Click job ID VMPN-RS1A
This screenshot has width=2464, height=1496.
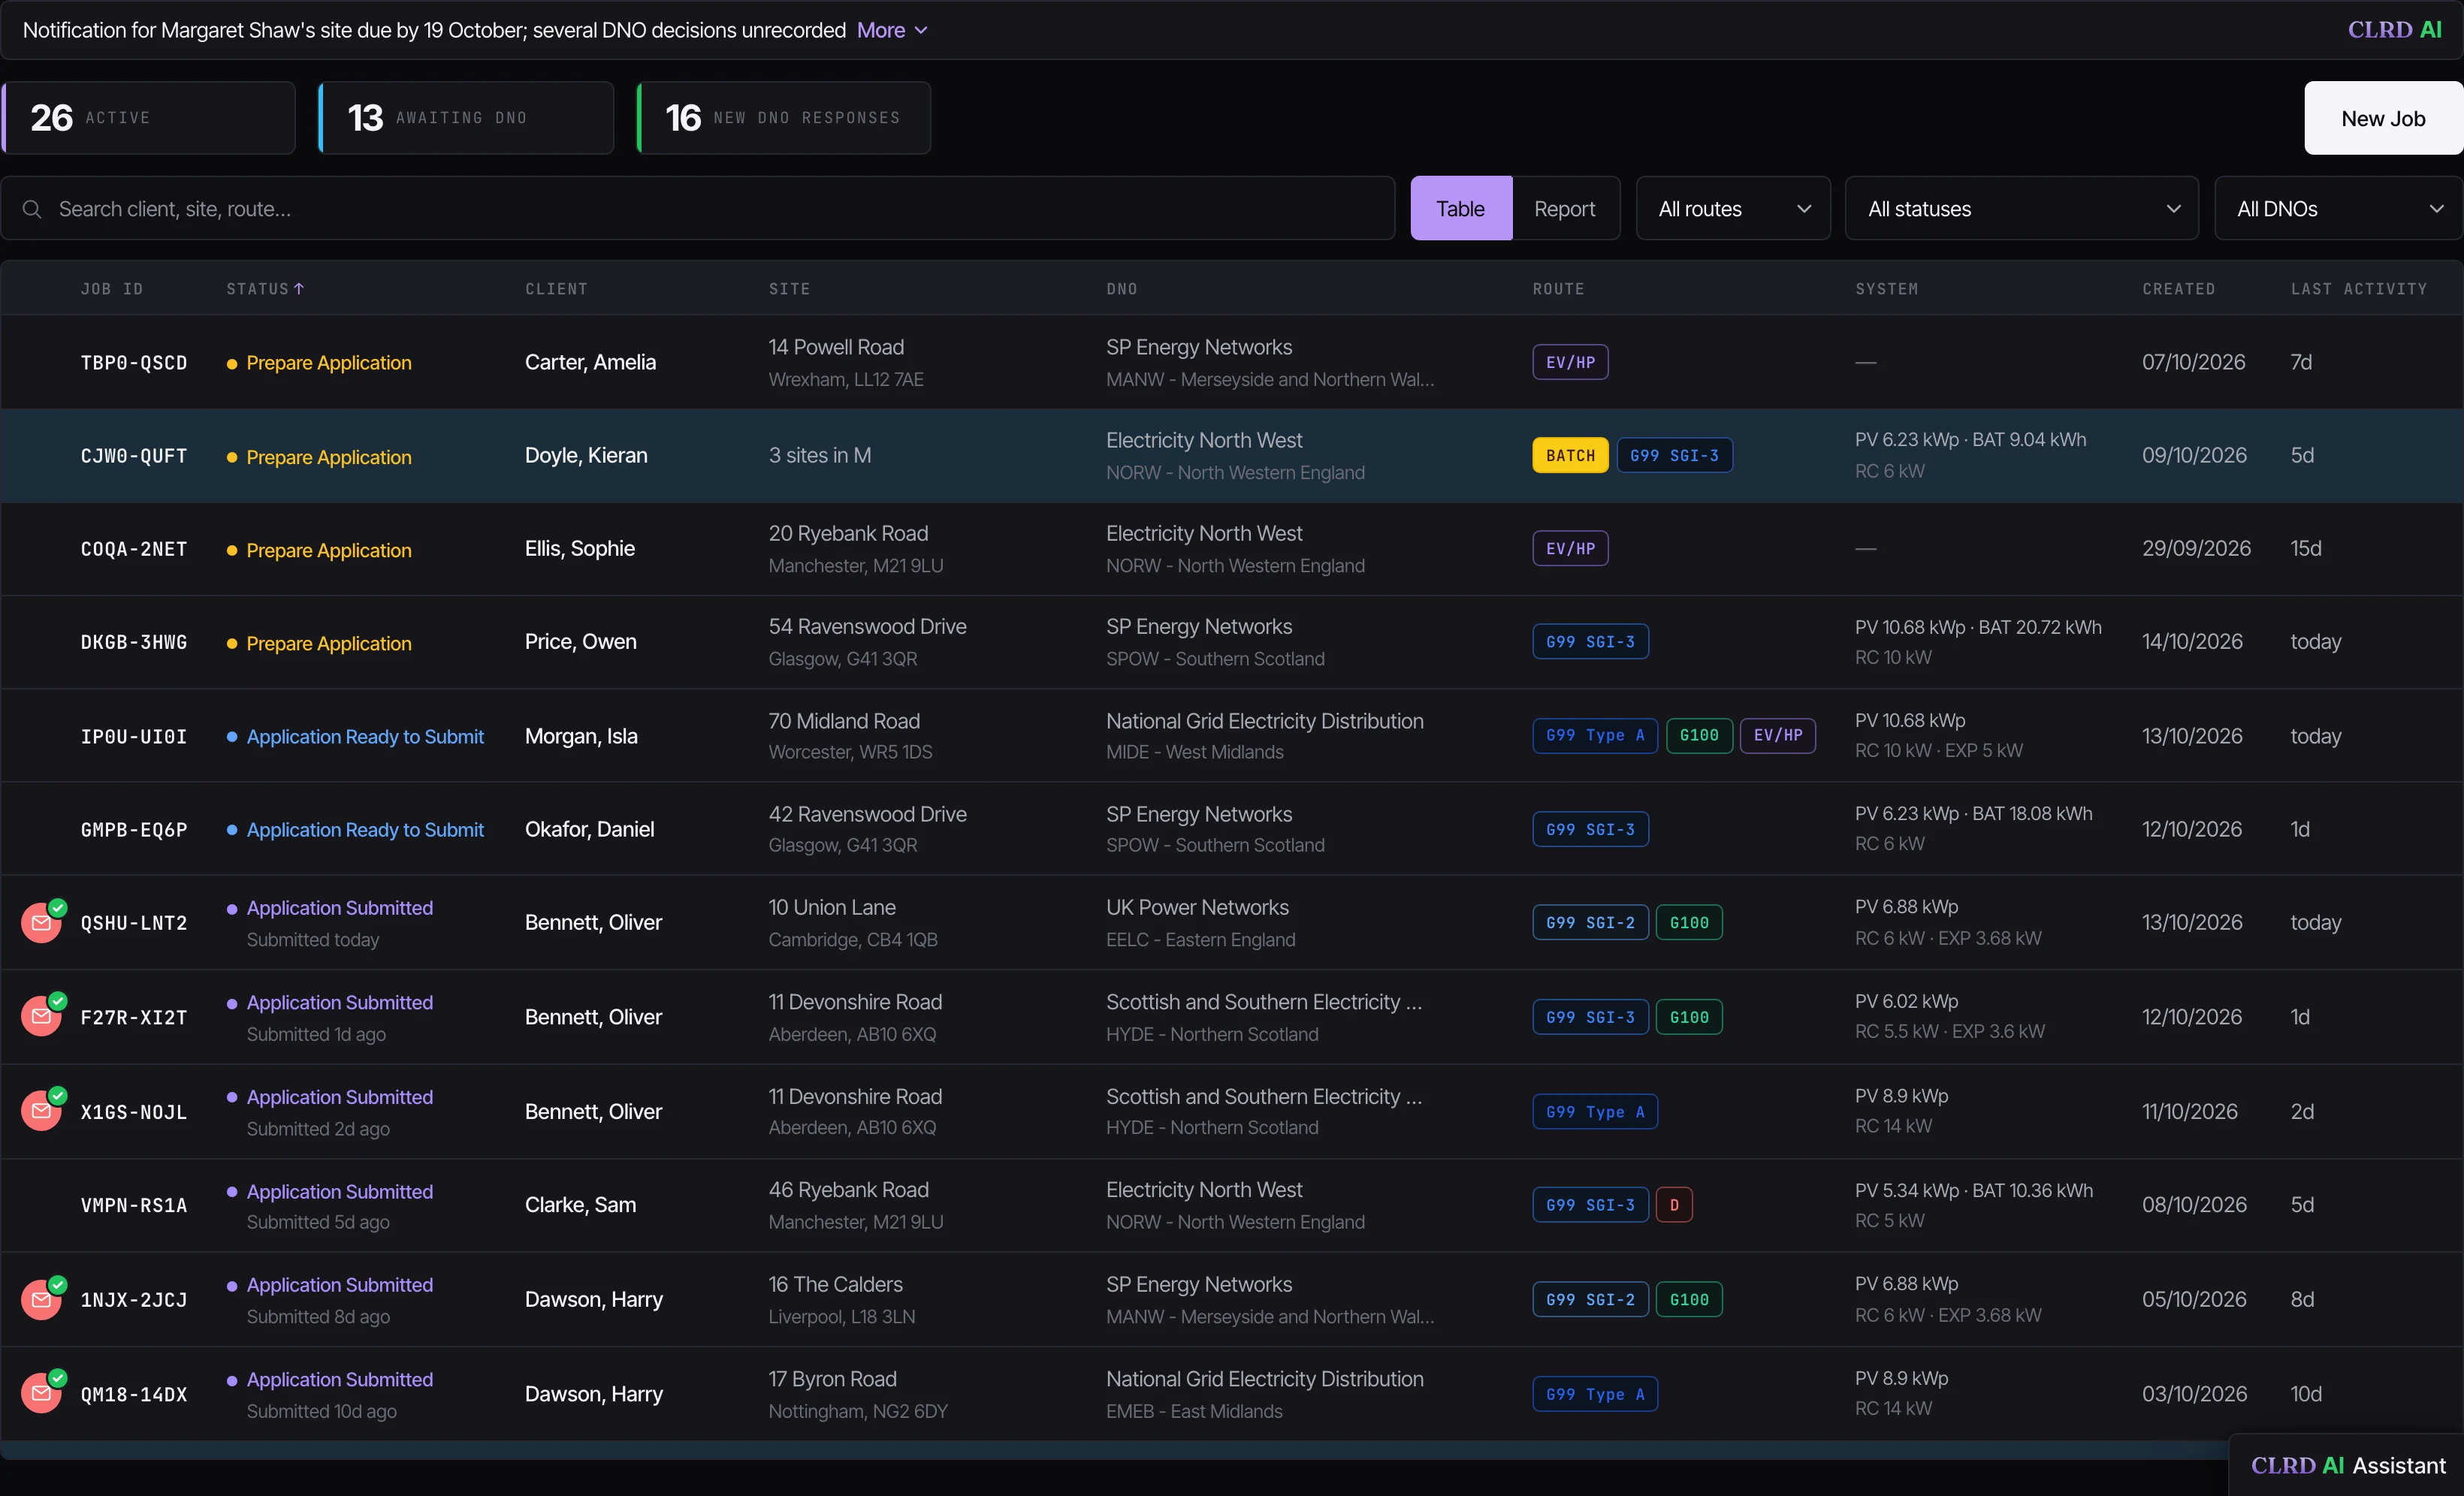click(x=134, y=1205)
